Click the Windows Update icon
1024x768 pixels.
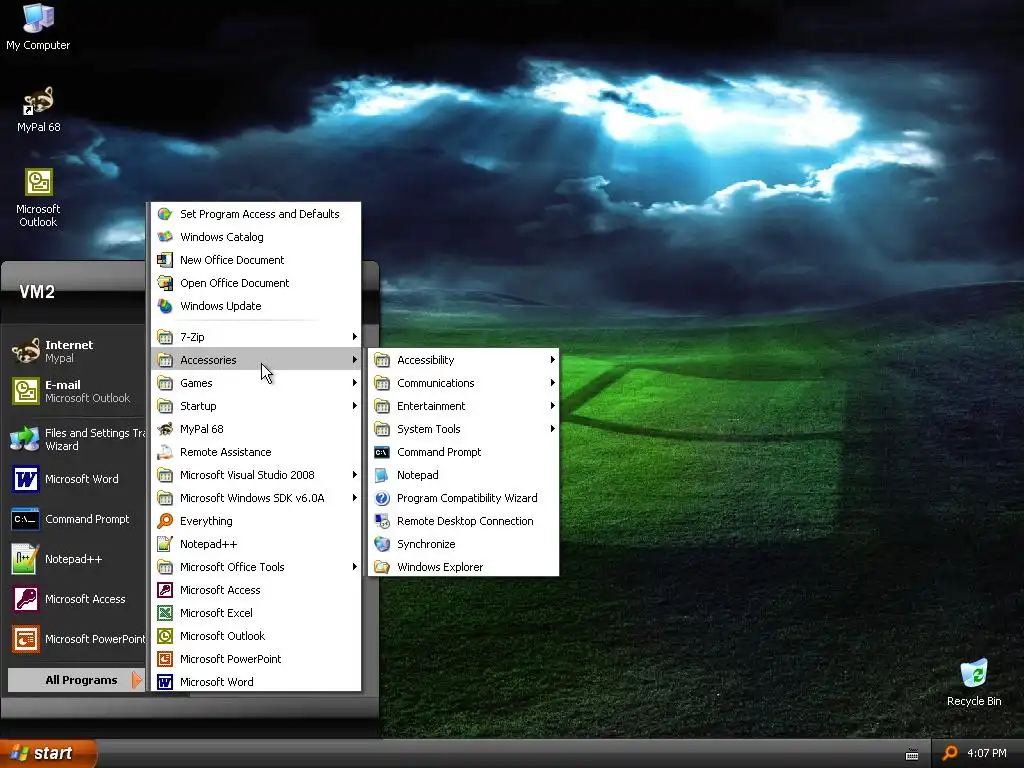click(x=165, y=306)
